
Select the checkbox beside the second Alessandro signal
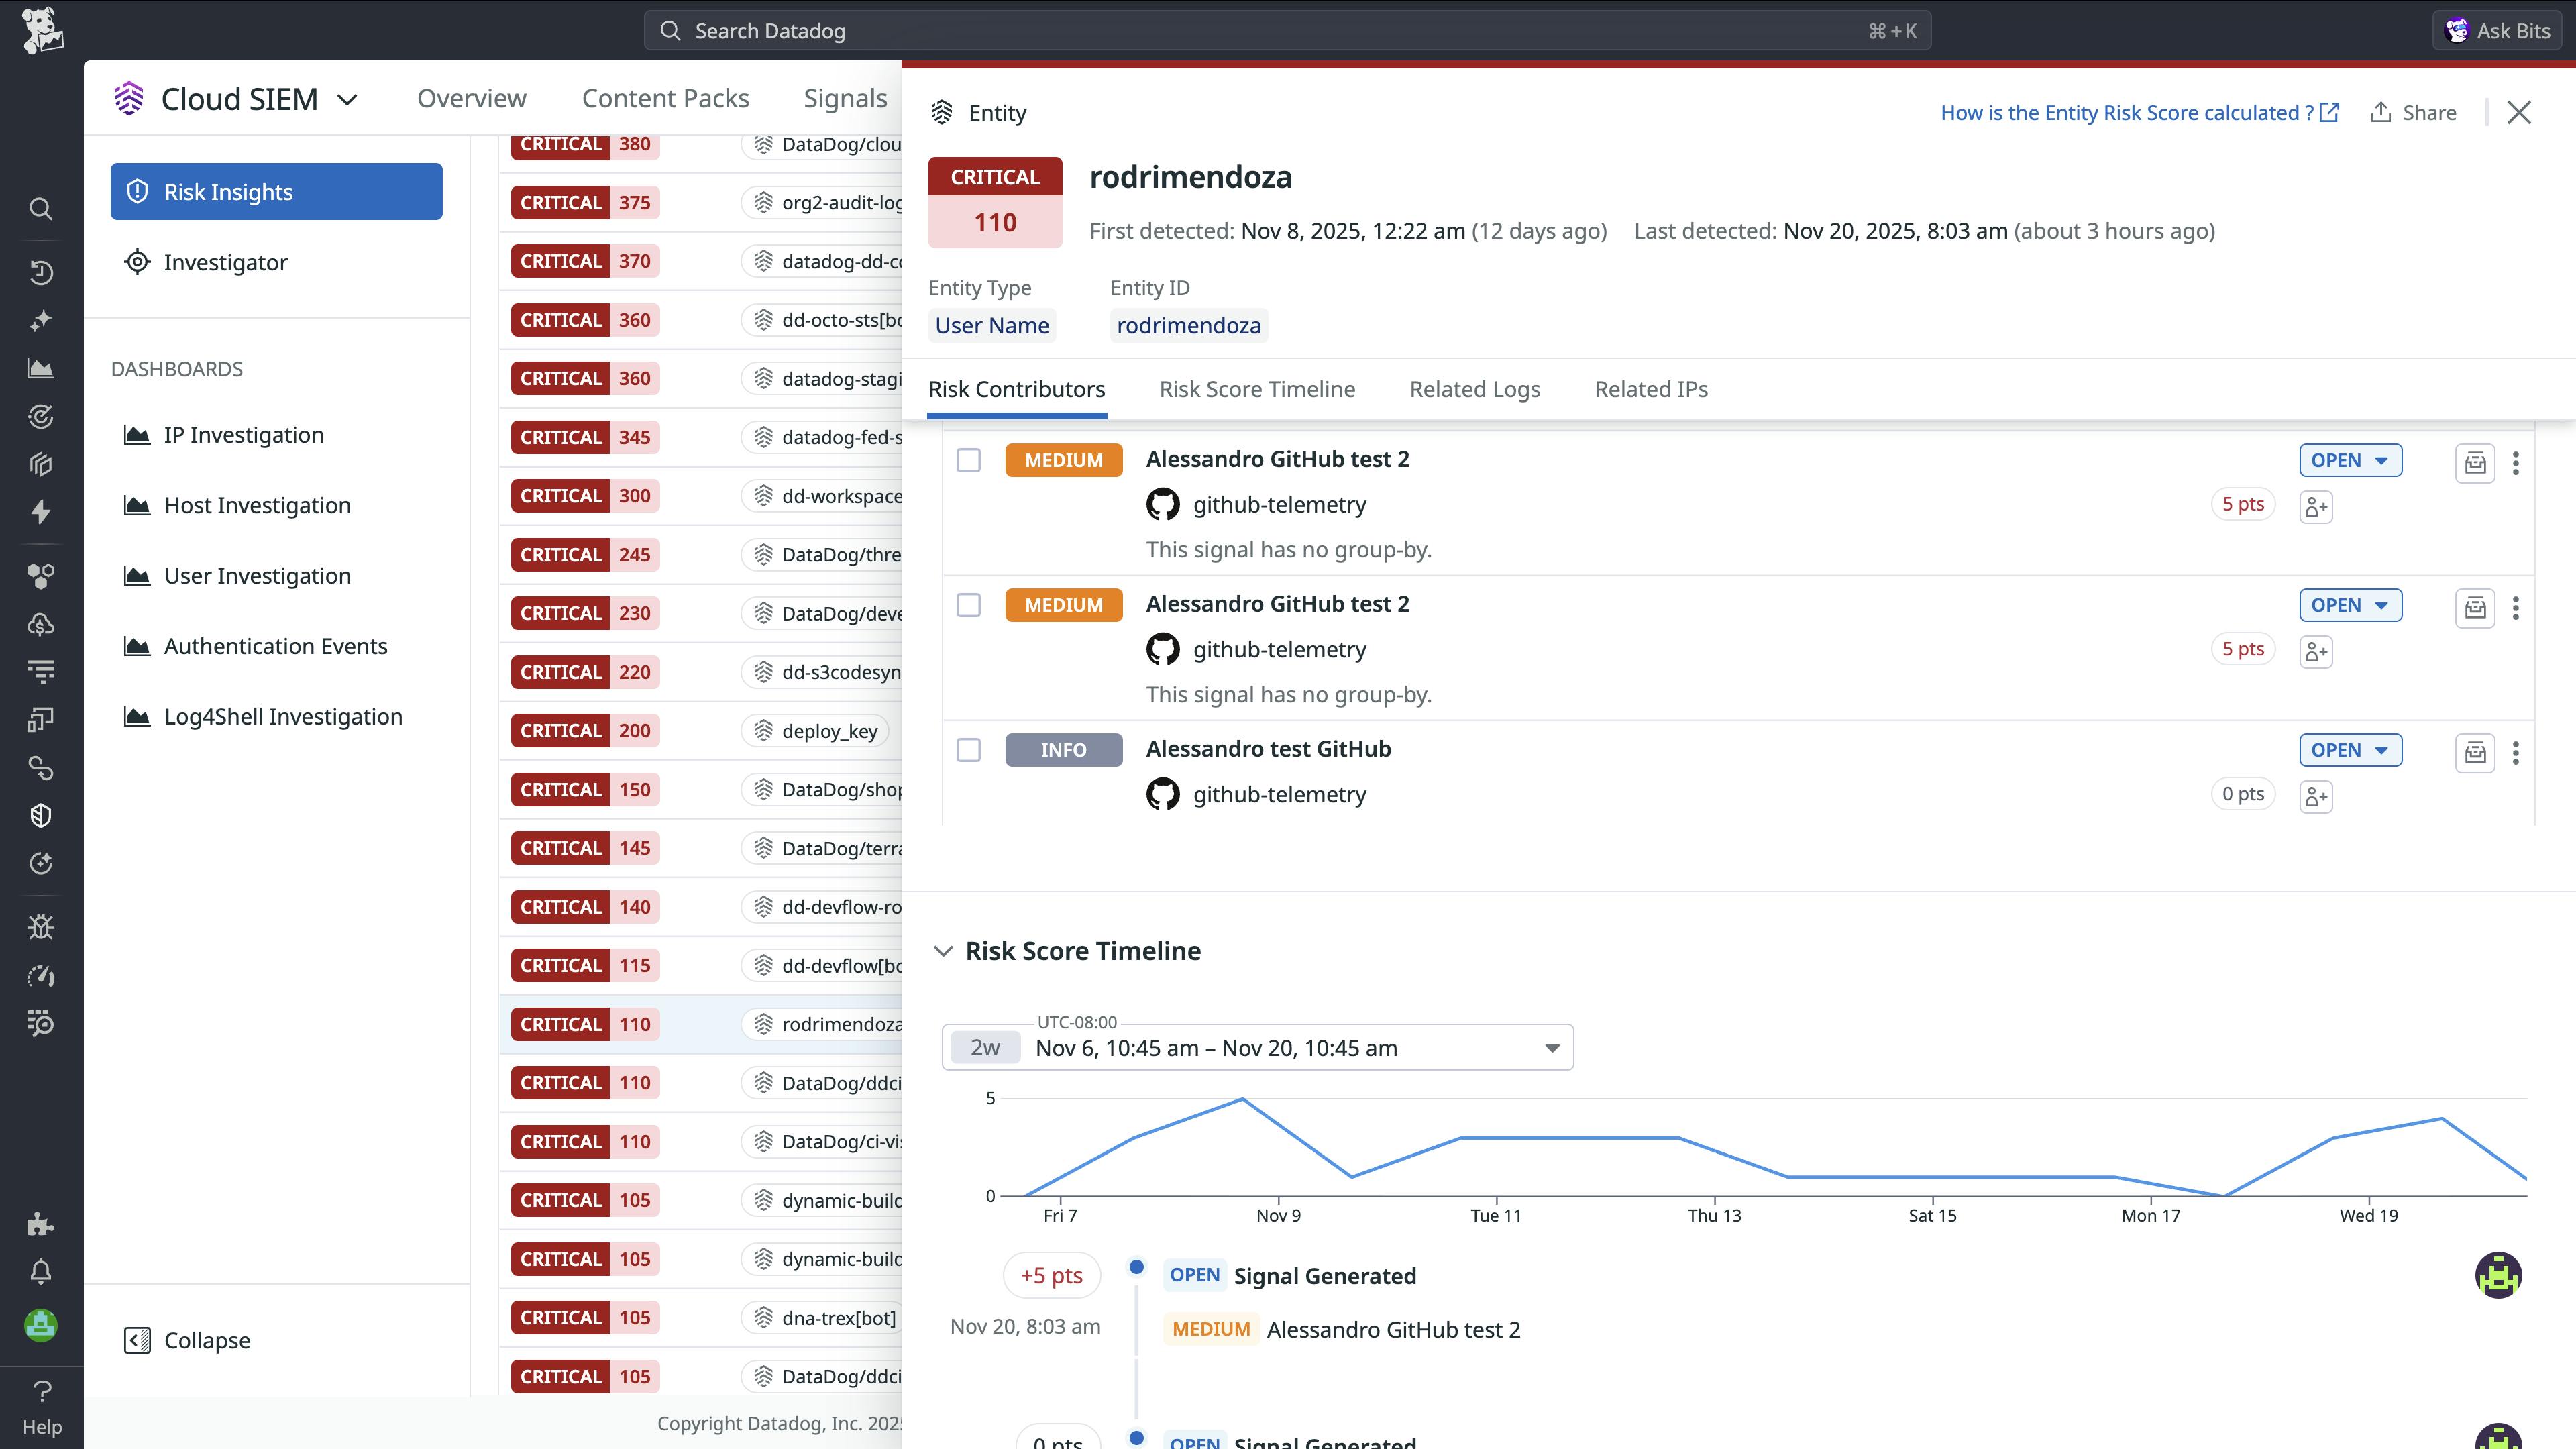968,605
